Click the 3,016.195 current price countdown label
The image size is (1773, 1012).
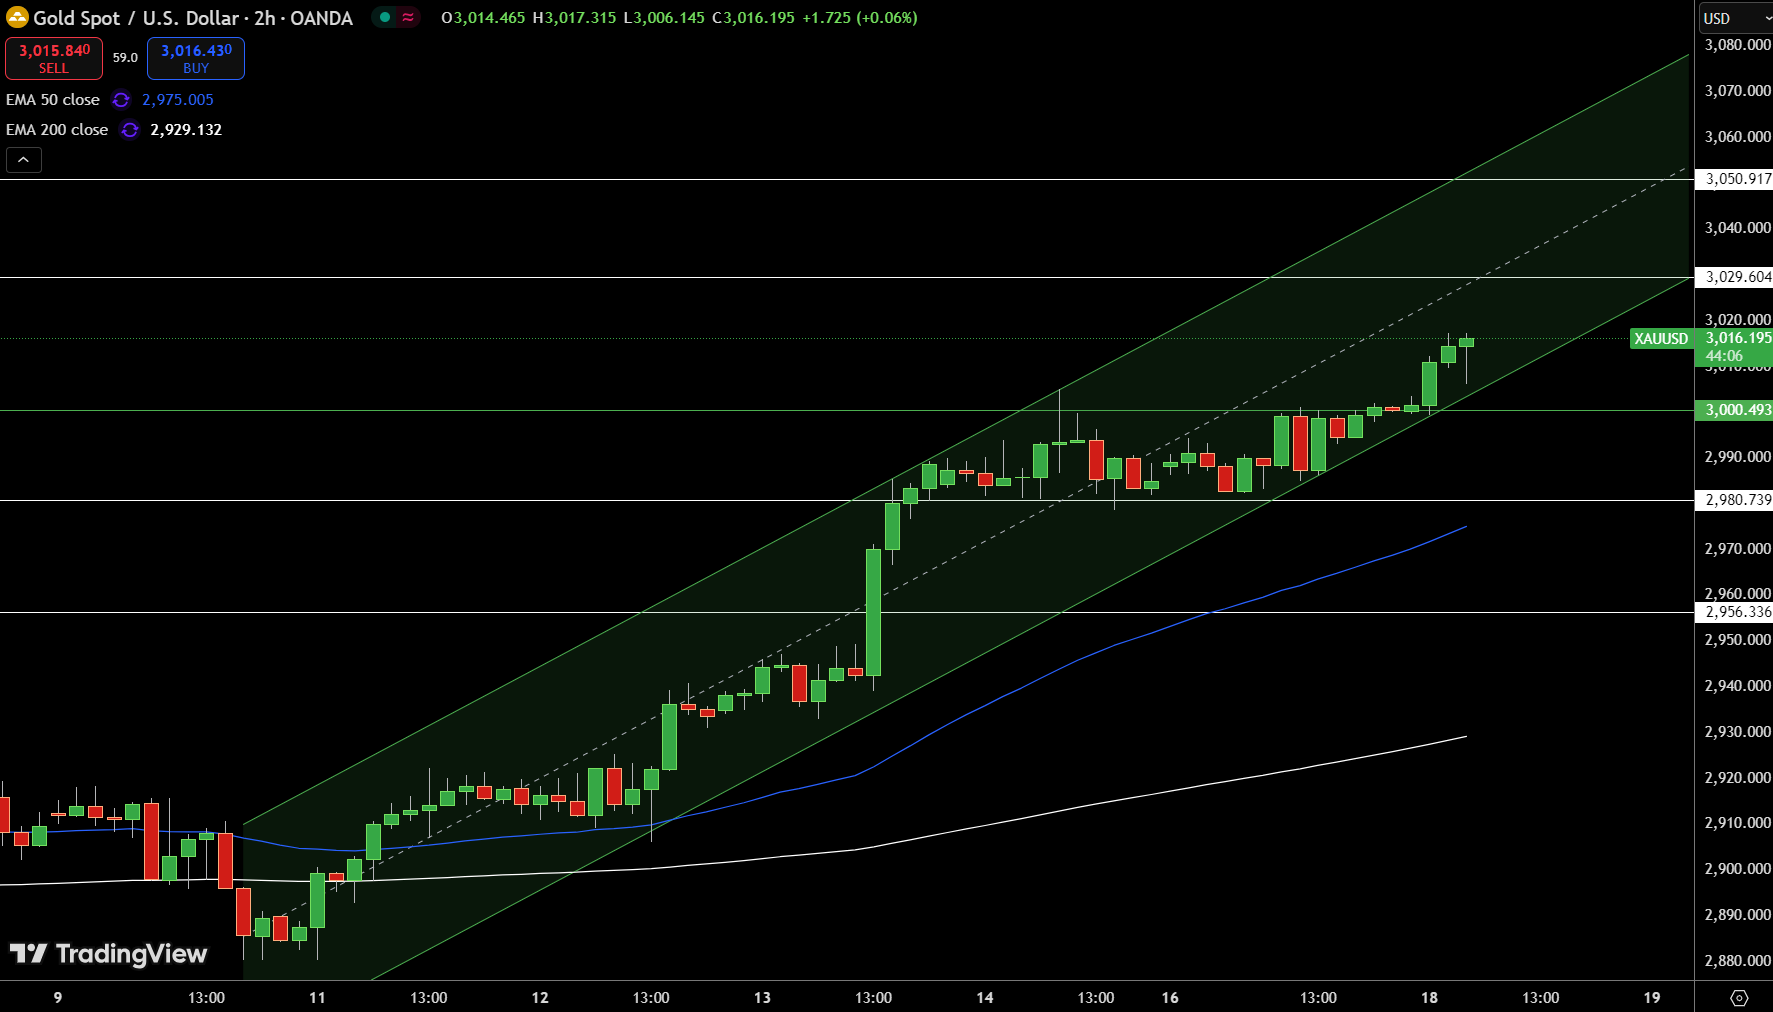click(1737, 347)
